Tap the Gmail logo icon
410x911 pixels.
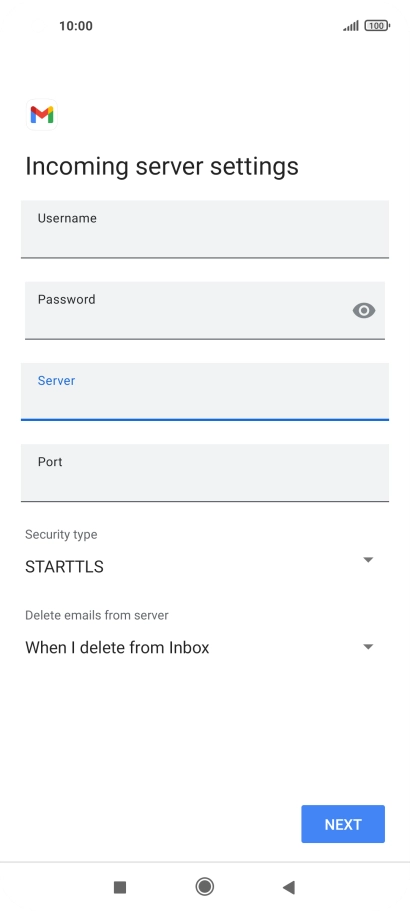(42, 114)
